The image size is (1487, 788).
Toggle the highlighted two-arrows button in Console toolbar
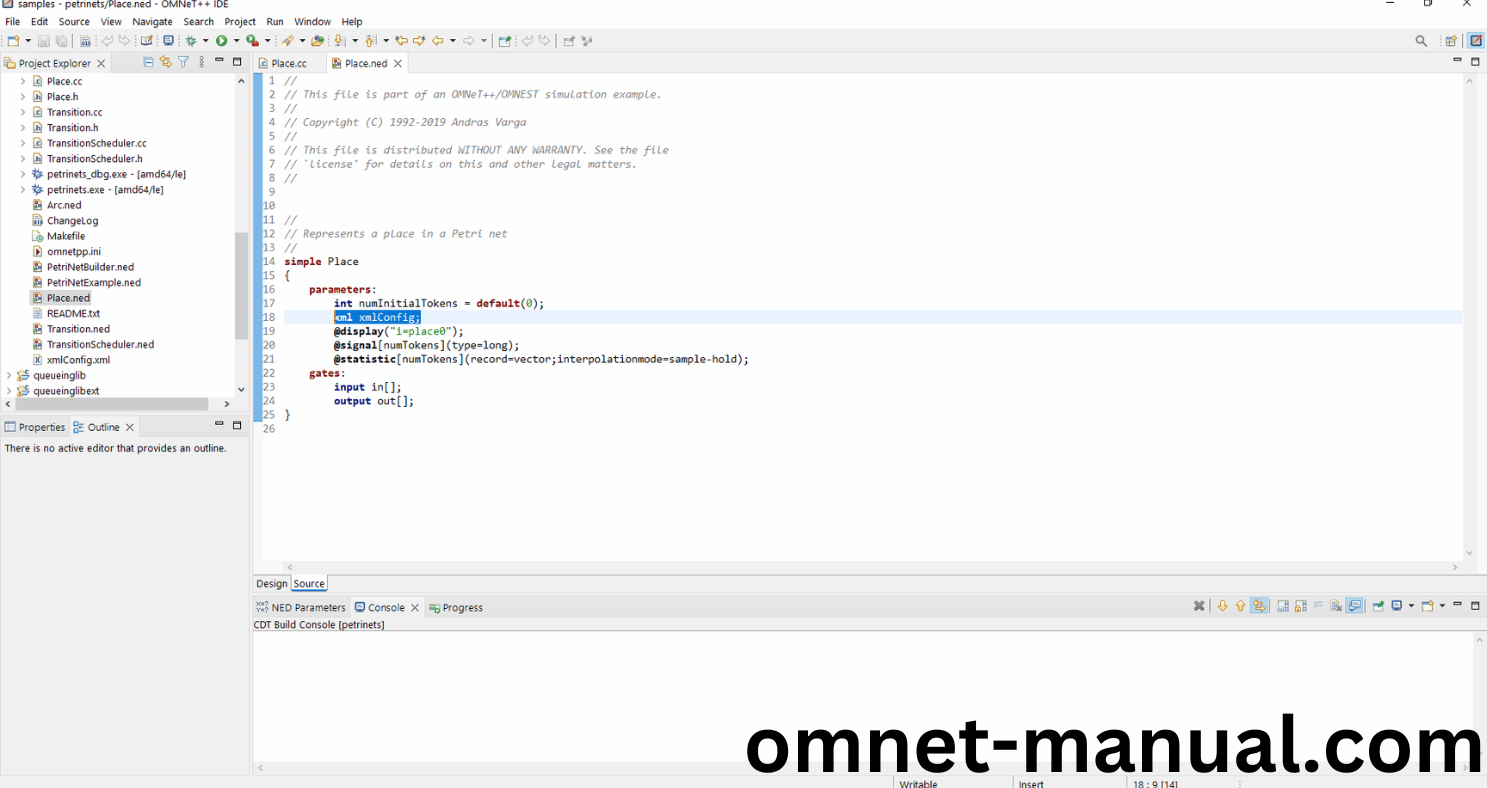(1259, 606)
